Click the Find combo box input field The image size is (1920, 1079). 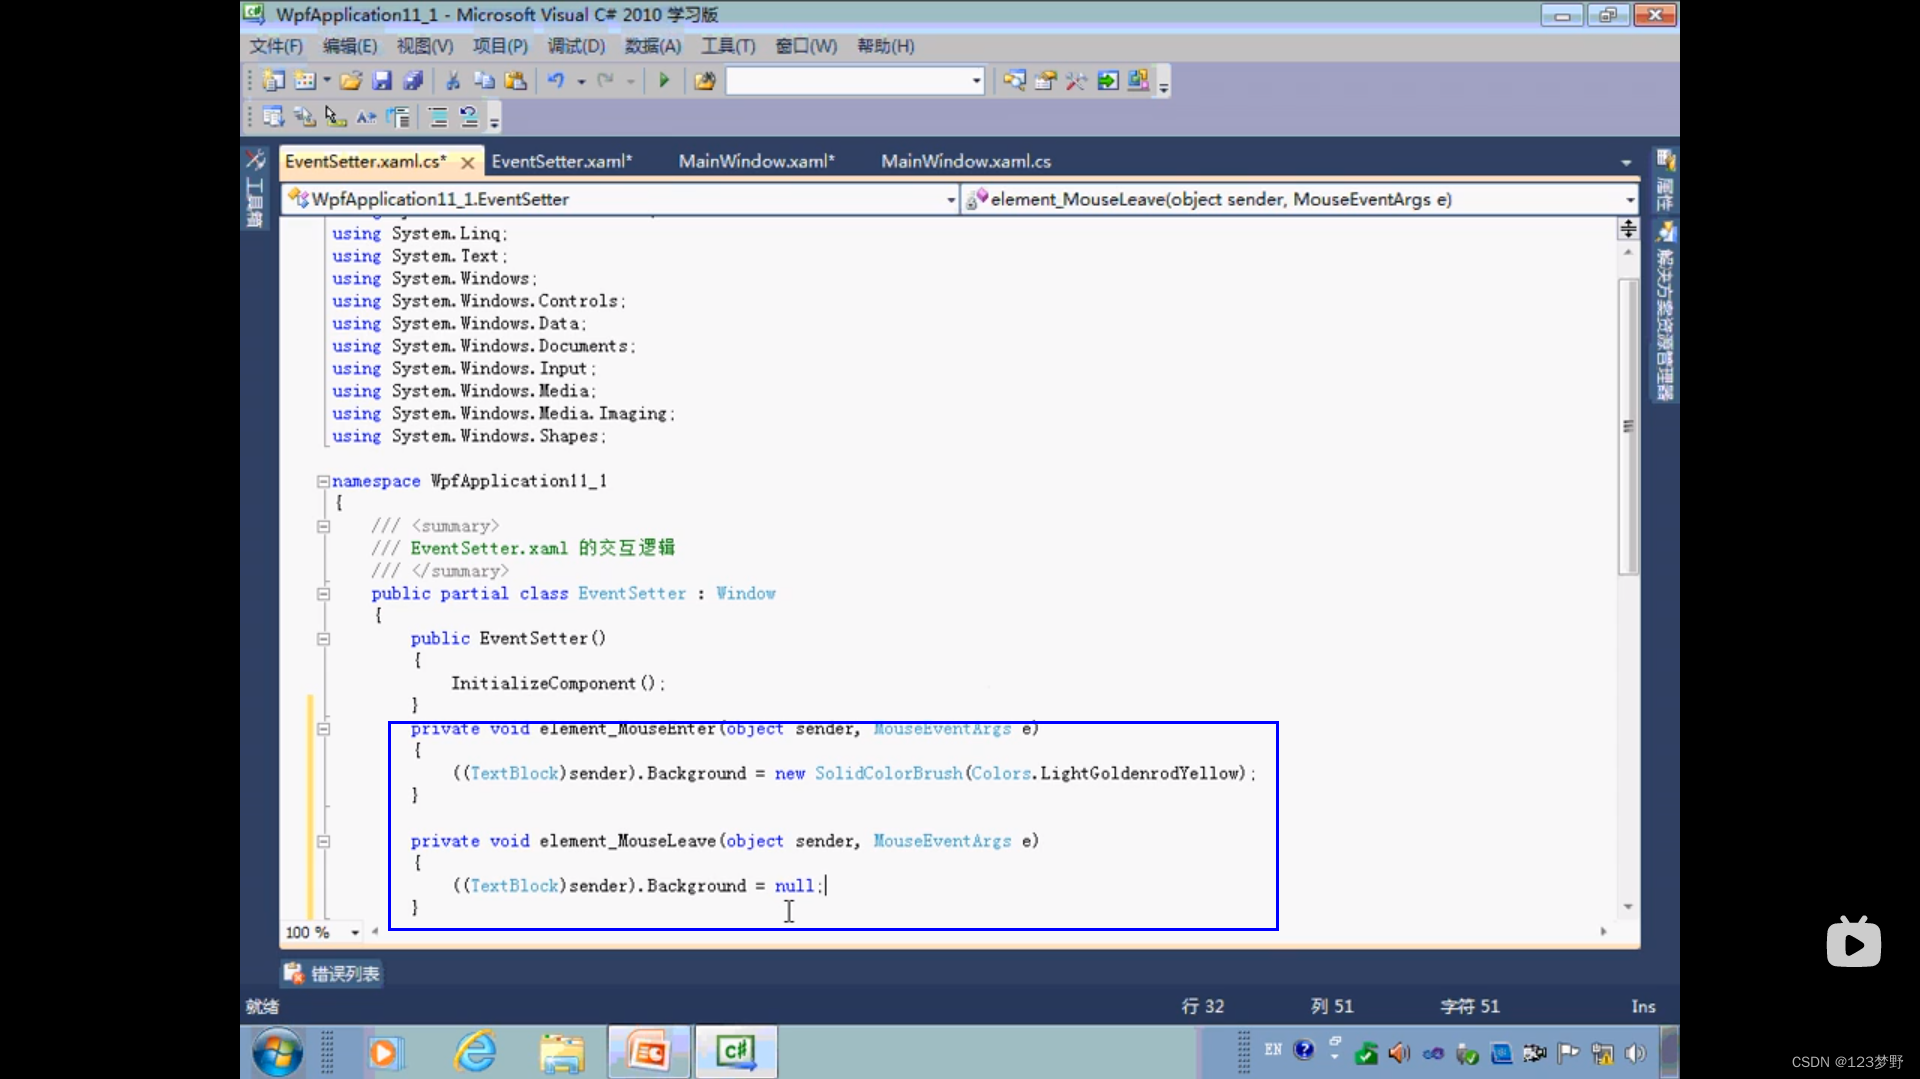pos(847,81)
